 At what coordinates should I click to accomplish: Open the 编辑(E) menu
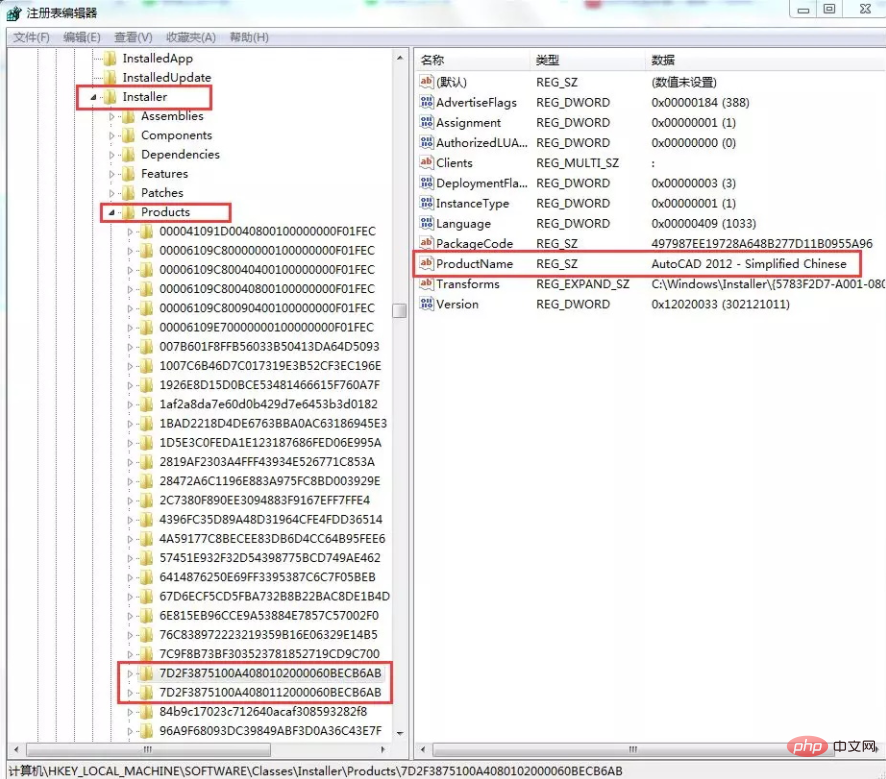coord(82,37)
